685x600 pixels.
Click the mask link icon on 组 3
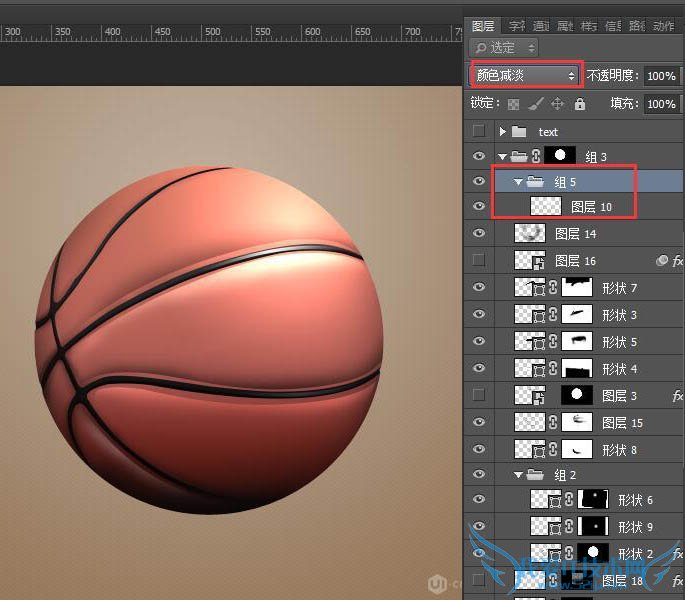tap(537, 156)
